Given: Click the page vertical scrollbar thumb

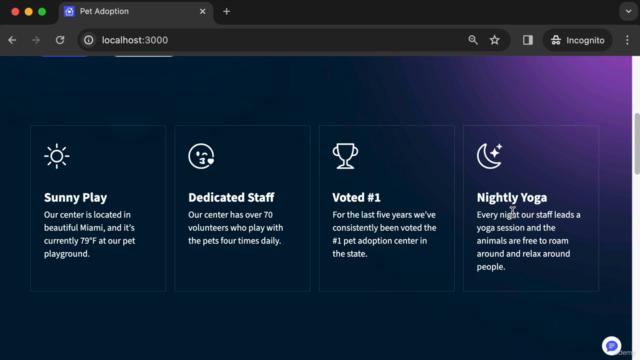Looking at the screenshot, I should tap(636, 144).
